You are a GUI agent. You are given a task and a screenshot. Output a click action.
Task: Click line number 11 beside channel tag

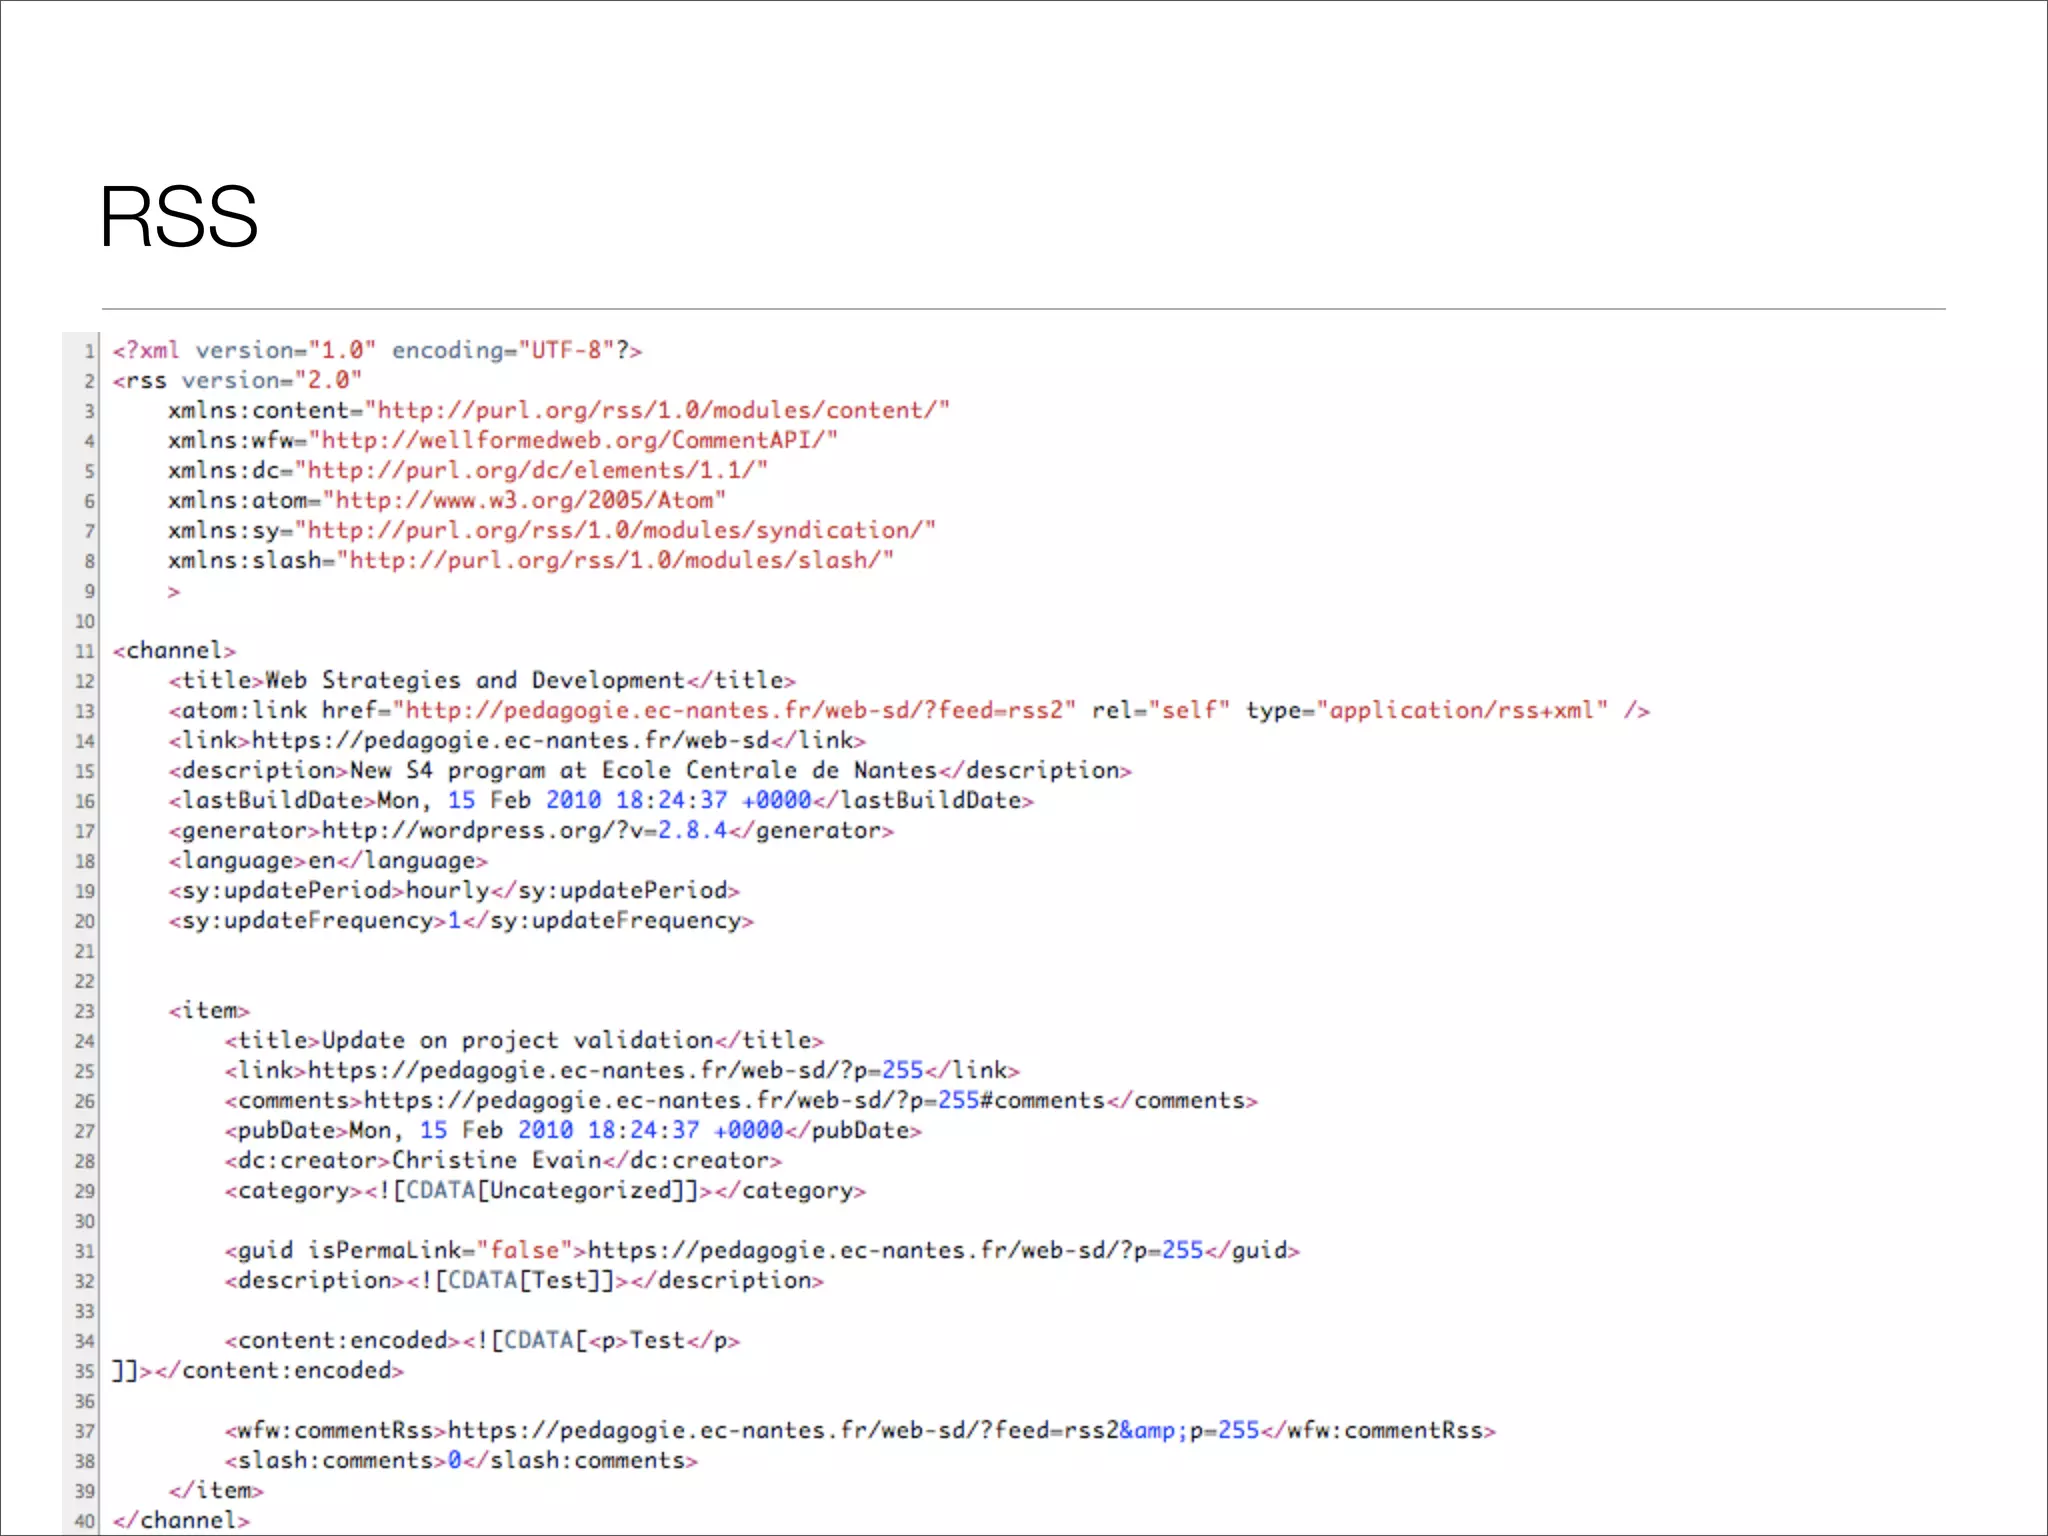[x=85, y=652]
